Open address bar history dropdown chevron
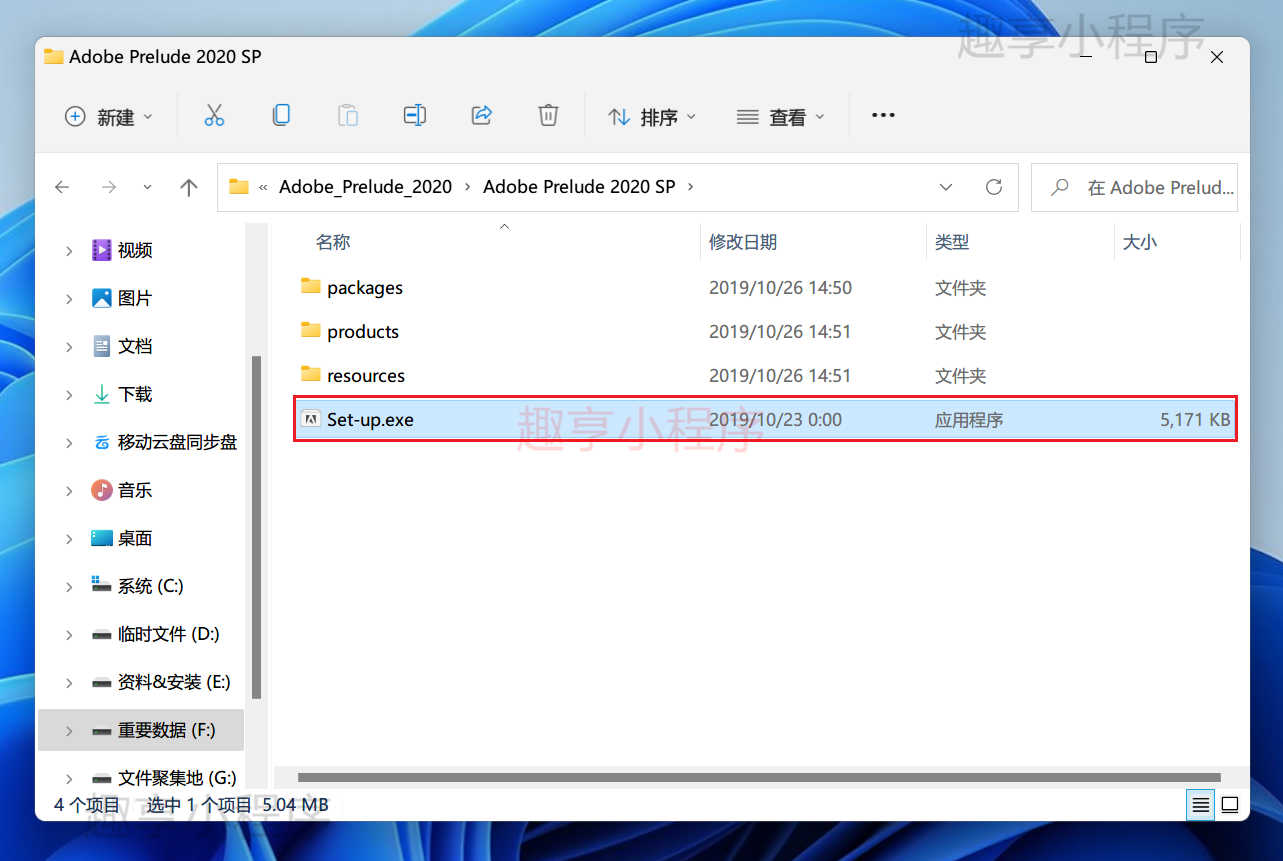The height and width of the screenshot is (861, 1283). click(946, 187)
